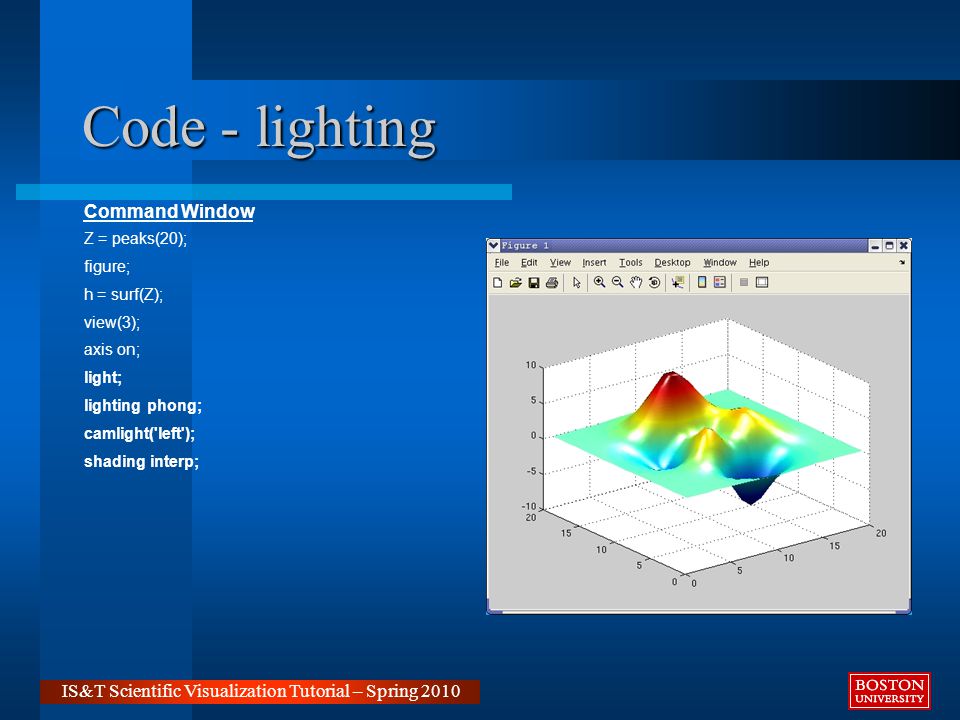Click the 'view(3);' code line

(x=112, y=322)
